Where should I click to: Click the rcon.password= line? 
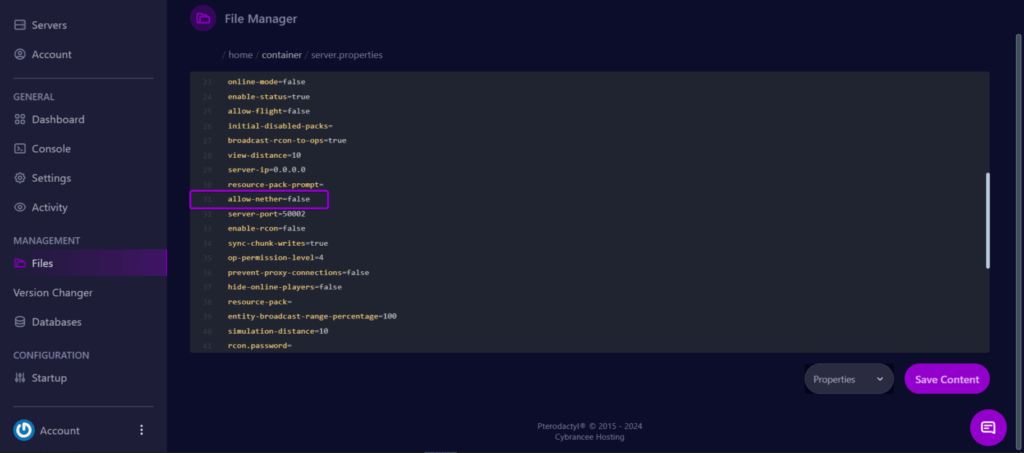point(259,345)
